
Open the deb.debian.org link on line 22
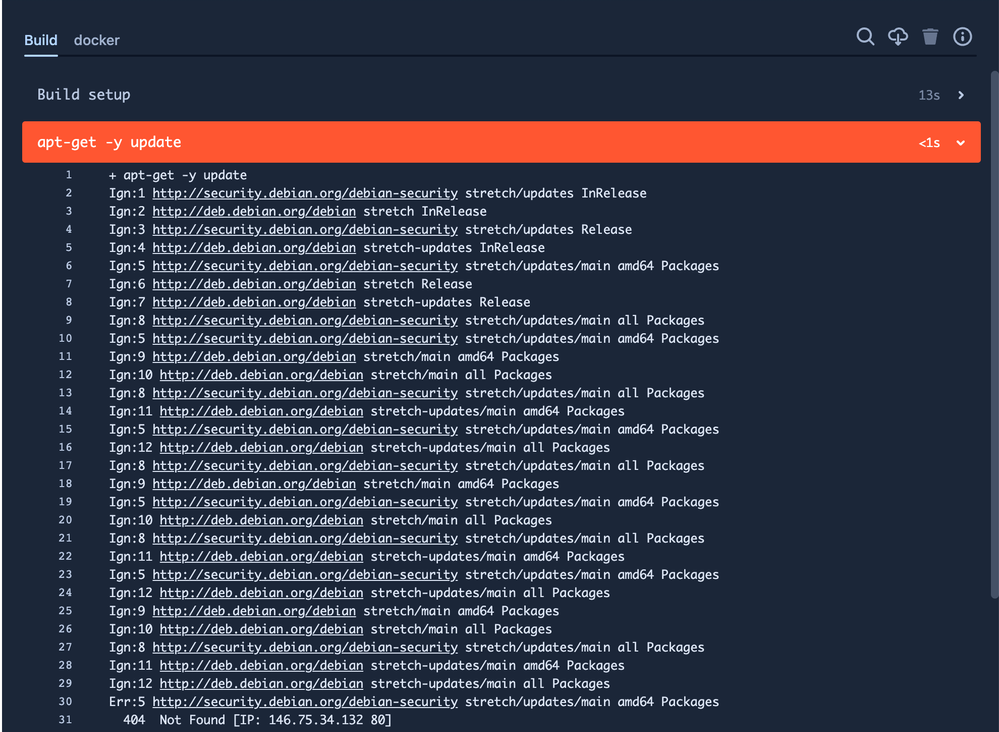pyautogui.click(x=261, y=556)
